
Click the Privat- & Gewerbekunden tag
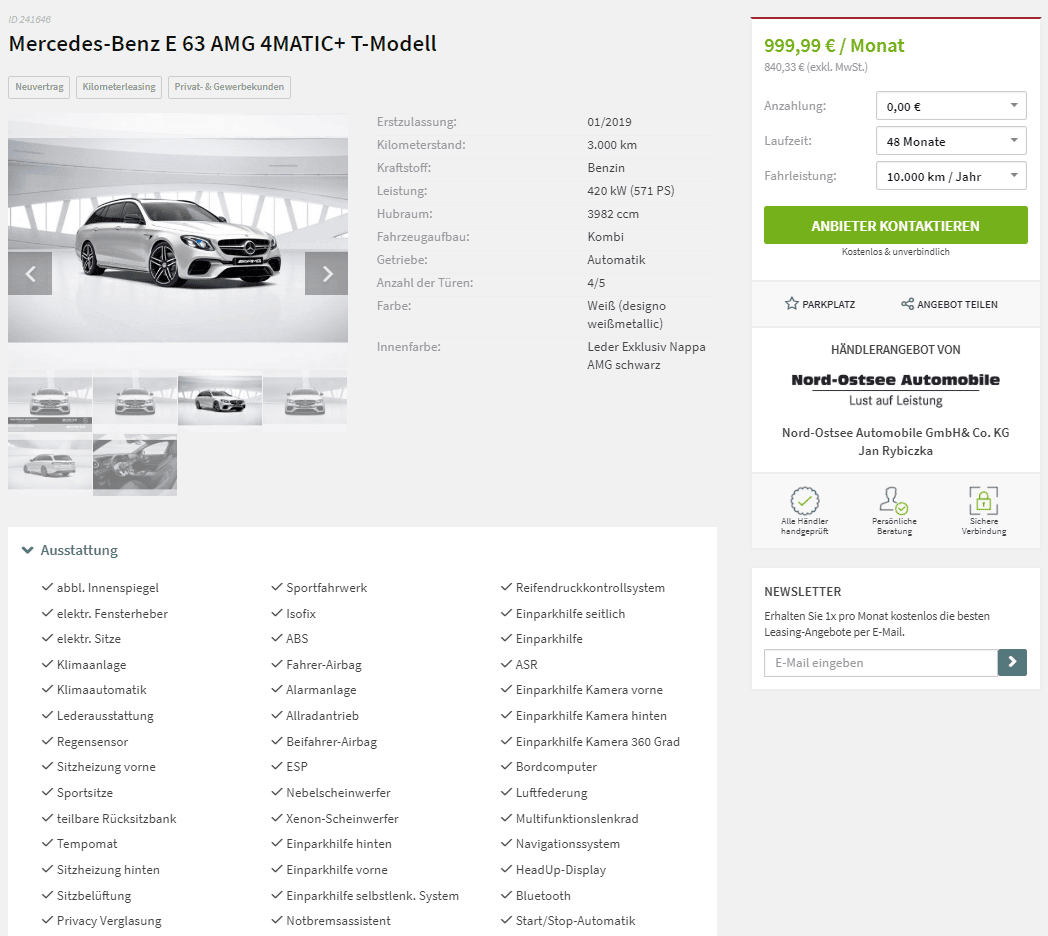point(229,87)
